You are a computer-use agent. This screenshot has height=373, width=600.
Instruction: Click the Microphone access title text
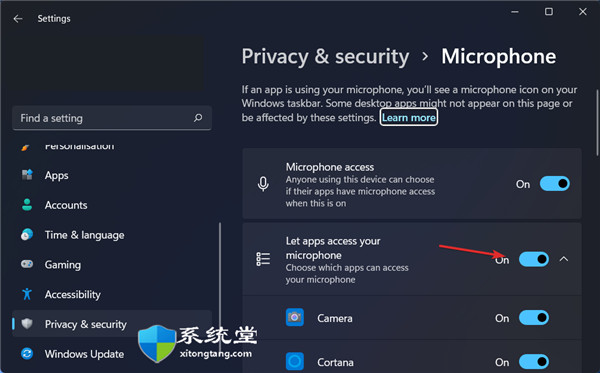coord(330,167)
